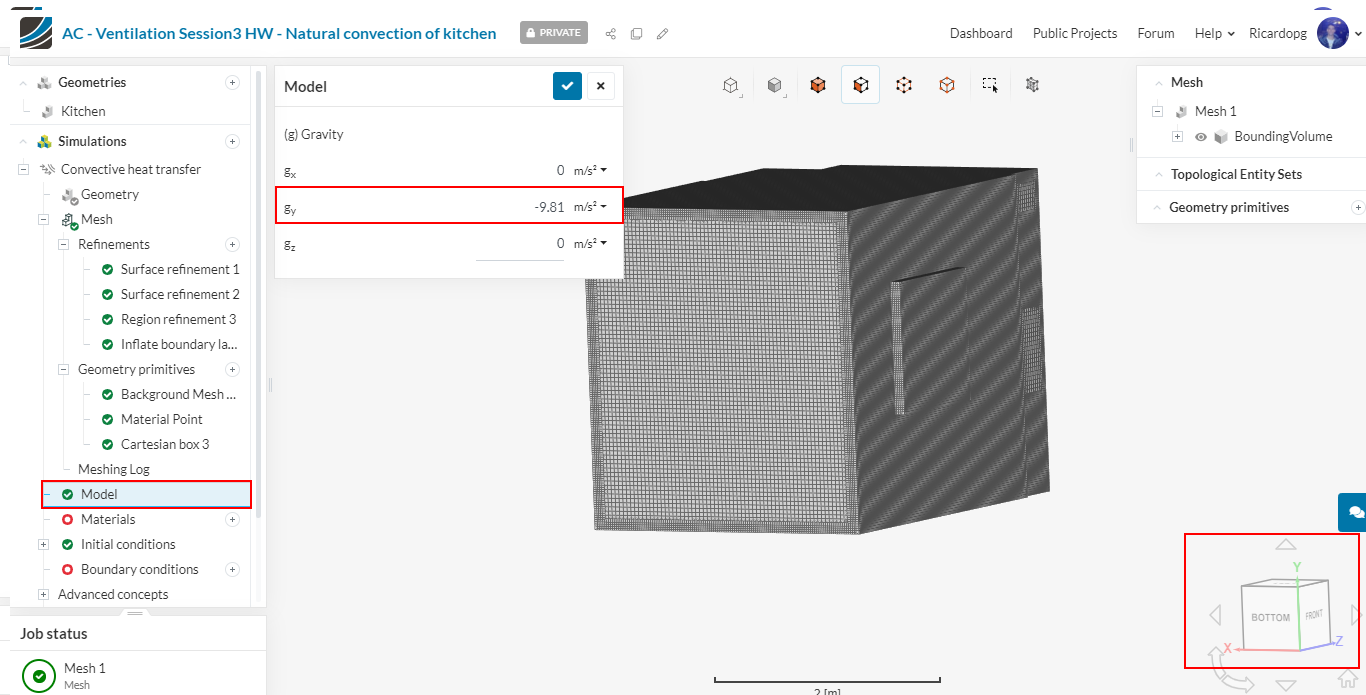Add a boundary condition with plus icon

pos(232,570)
